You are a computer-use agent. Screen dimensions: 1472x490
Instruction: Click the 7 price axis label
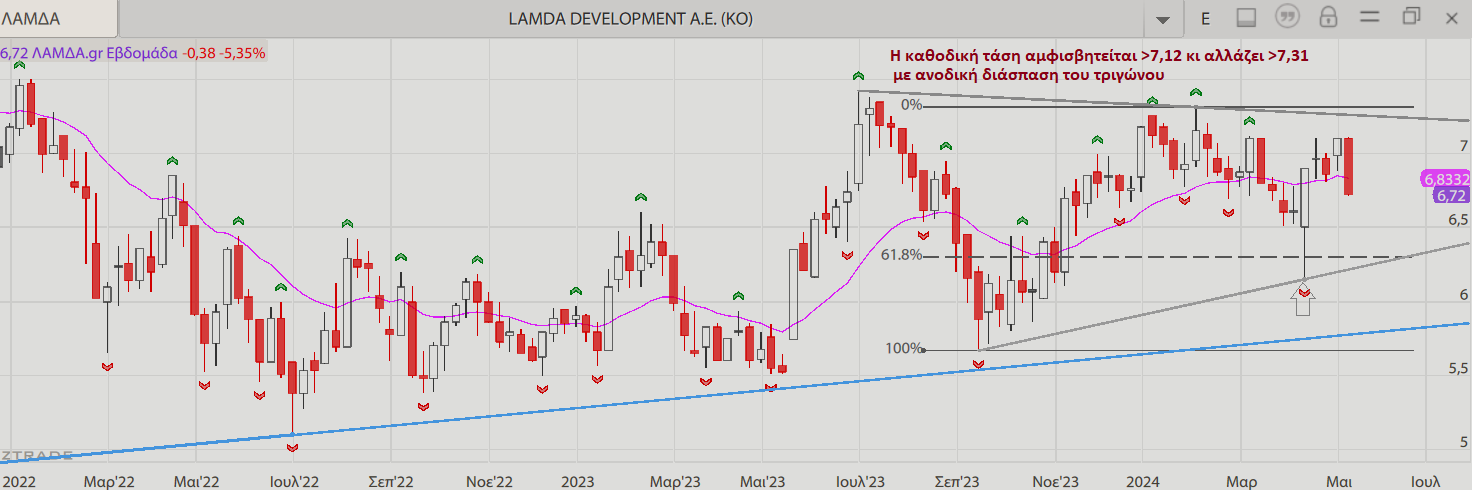tap(1463, 146)
